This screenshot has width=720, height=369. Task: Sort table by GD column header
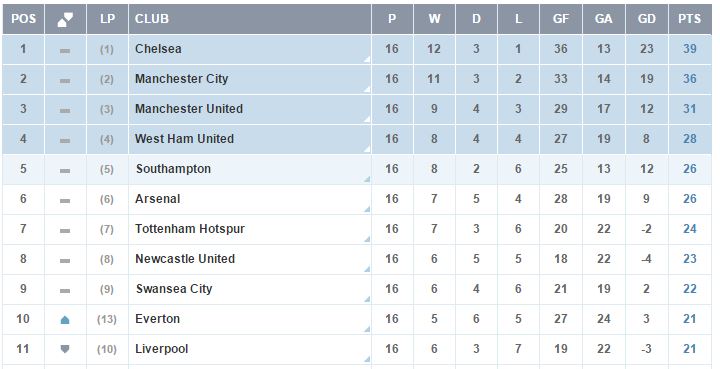647,19
